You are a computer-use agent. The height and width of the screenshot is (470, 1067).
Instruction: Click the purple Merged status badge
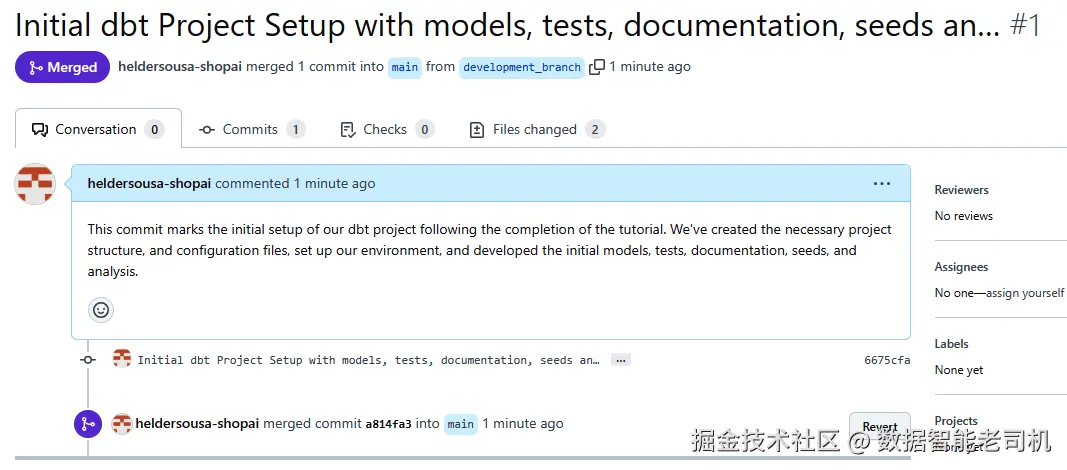(63, 67)
